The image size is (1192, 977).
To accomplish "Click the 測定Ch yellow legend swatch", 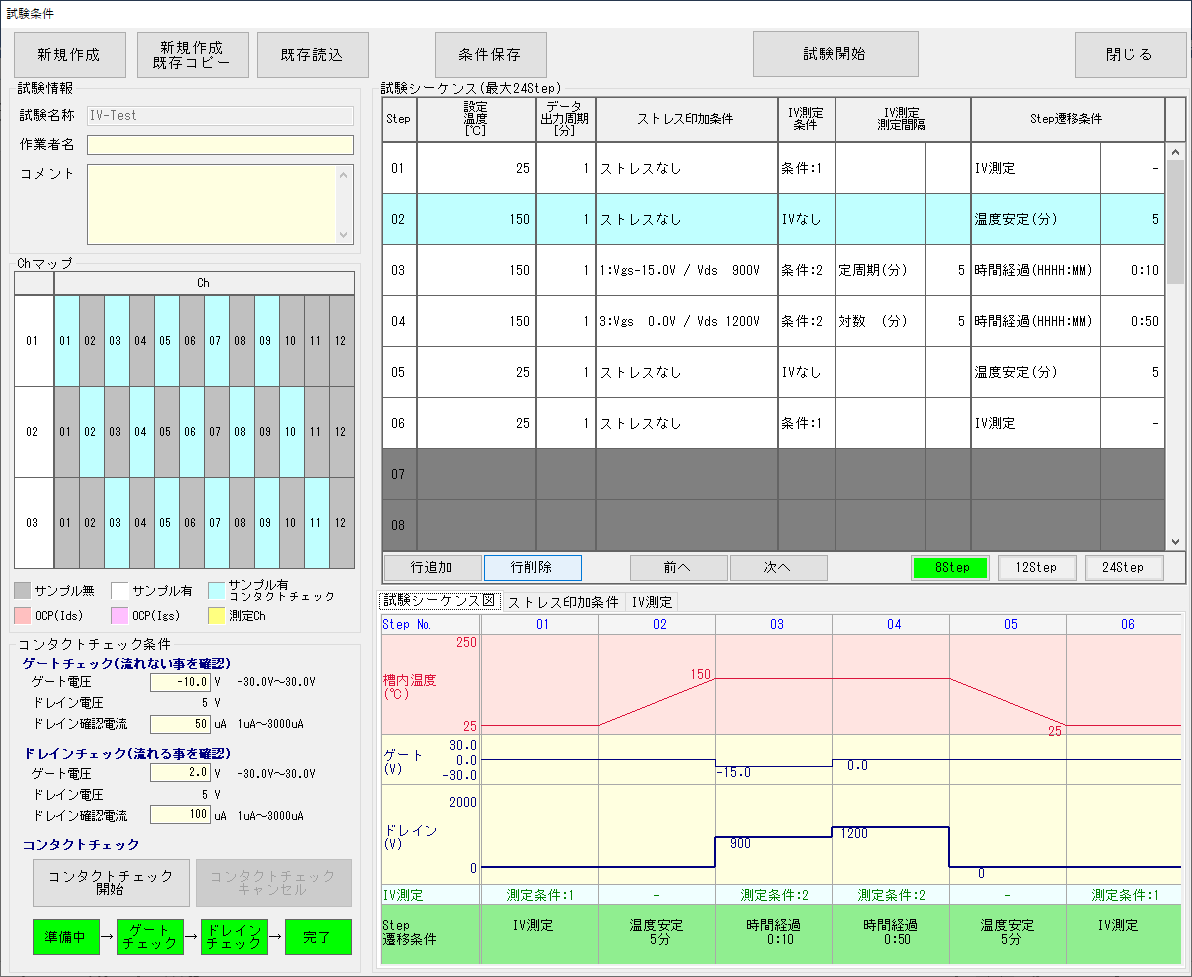I will pos(217,615).
